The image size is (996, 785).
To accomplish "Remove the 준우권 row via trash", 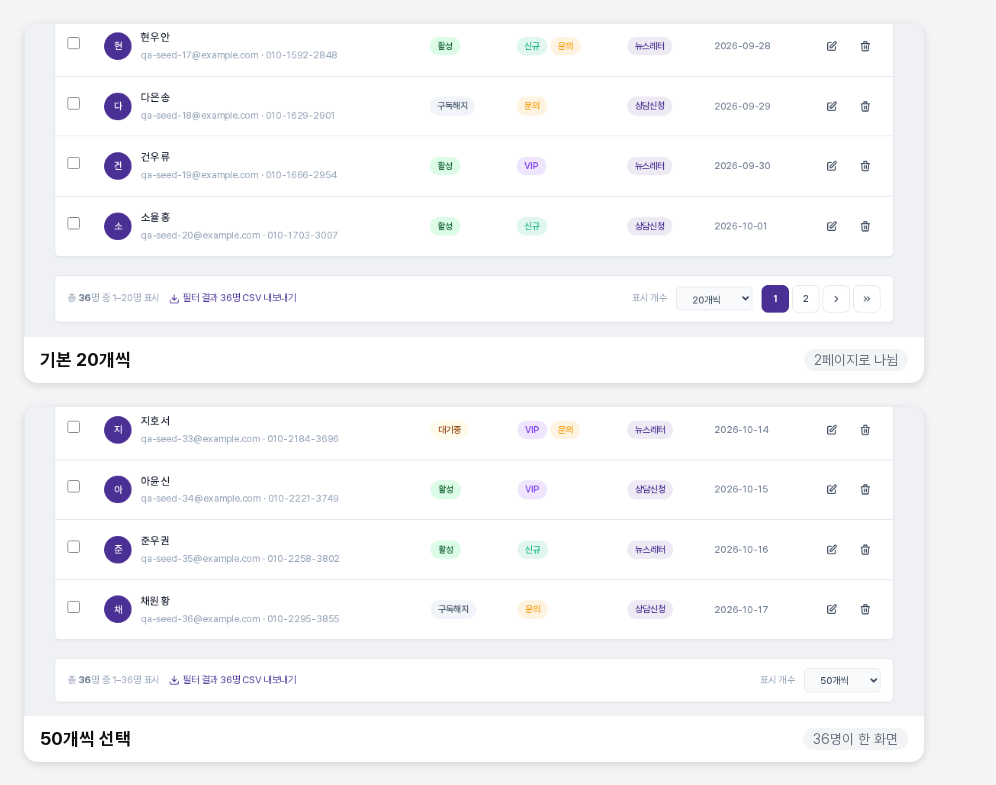I will (x=865, y=549).
